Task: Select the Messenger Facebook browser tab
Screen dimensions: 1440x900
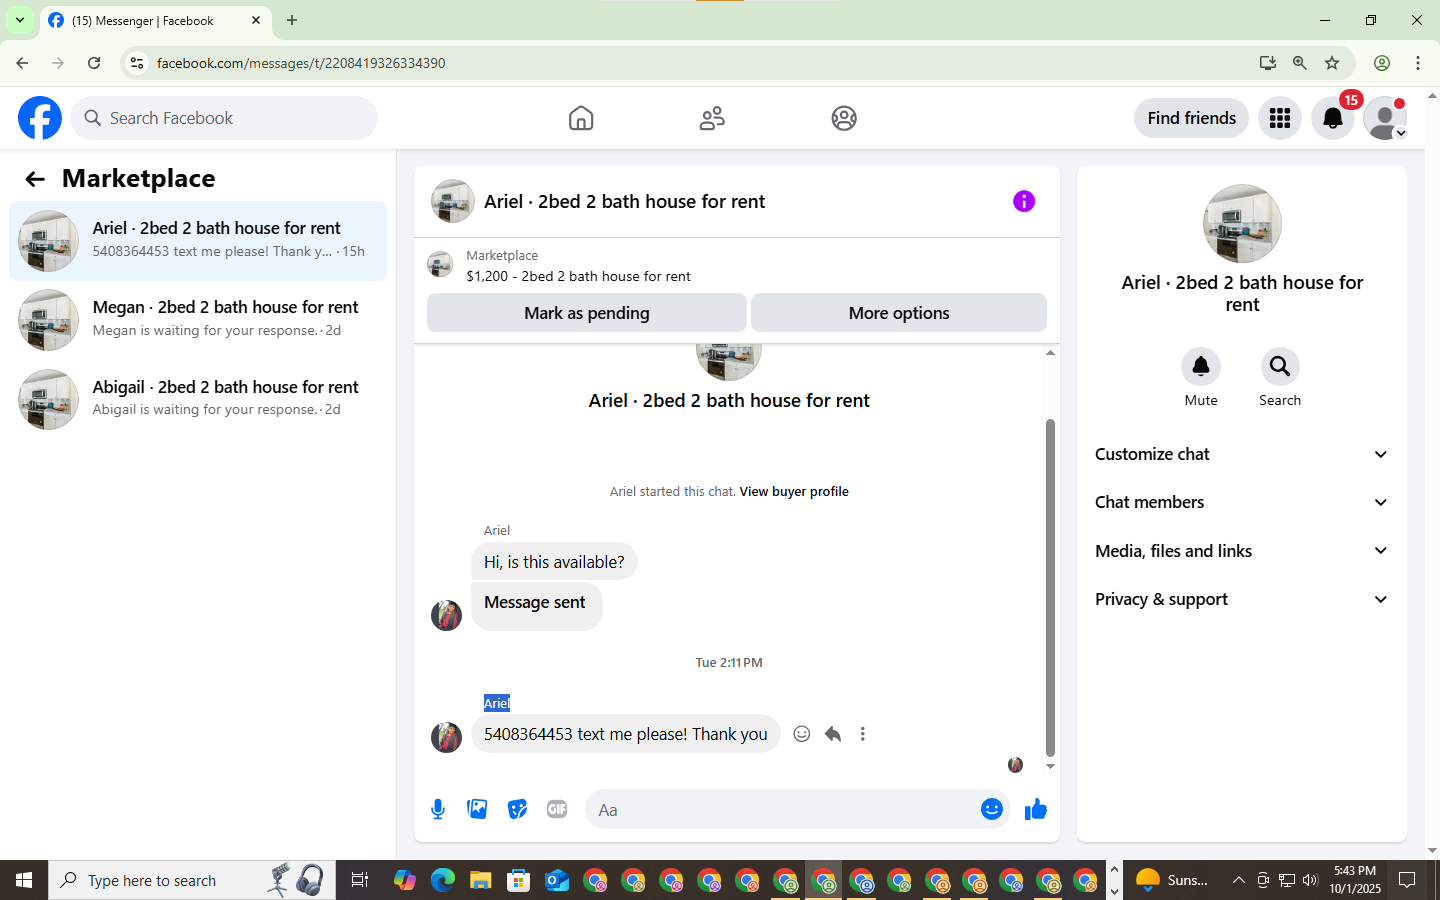Action: [x=155, y=20]
